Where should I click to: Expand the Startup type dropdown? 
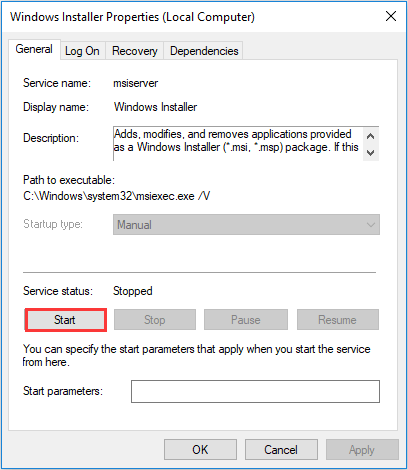(x=246, y=225)
